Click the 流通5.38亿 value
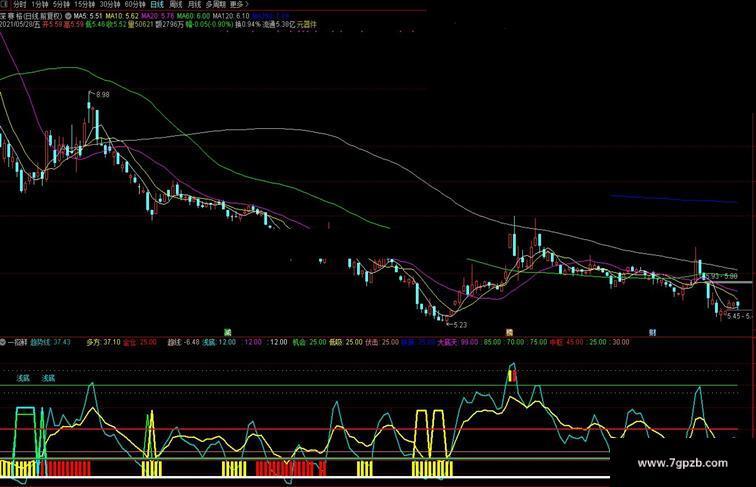Image resolution: width=756 pixels, height=487 pixels. (278, 24)
